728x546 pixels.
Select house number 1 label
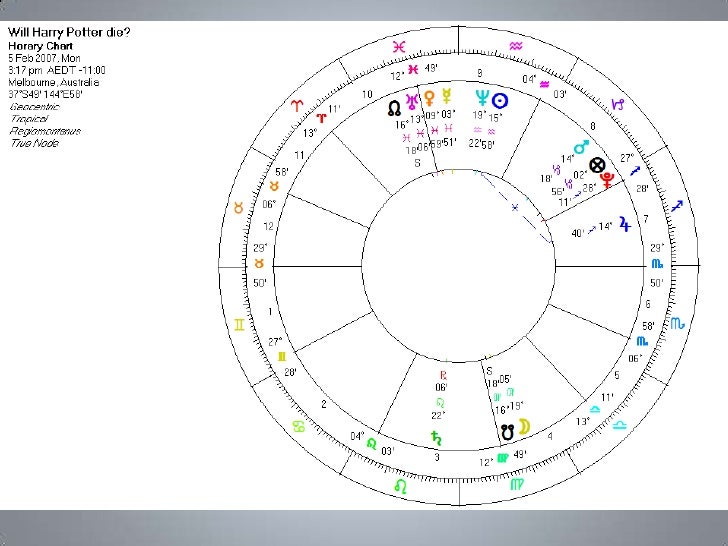tap(270, 312)
